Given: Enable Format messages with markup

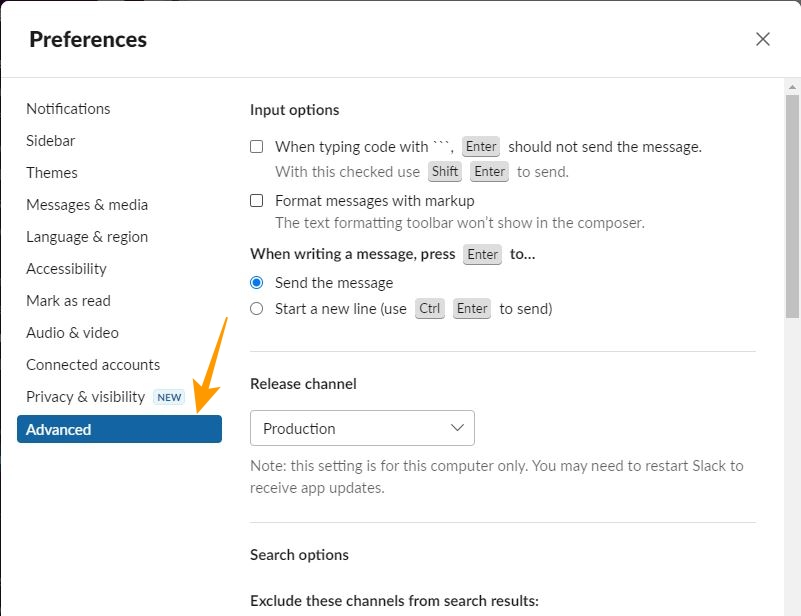Looking at the screenshot, I should pyautogui.click(x=256, y=200).
